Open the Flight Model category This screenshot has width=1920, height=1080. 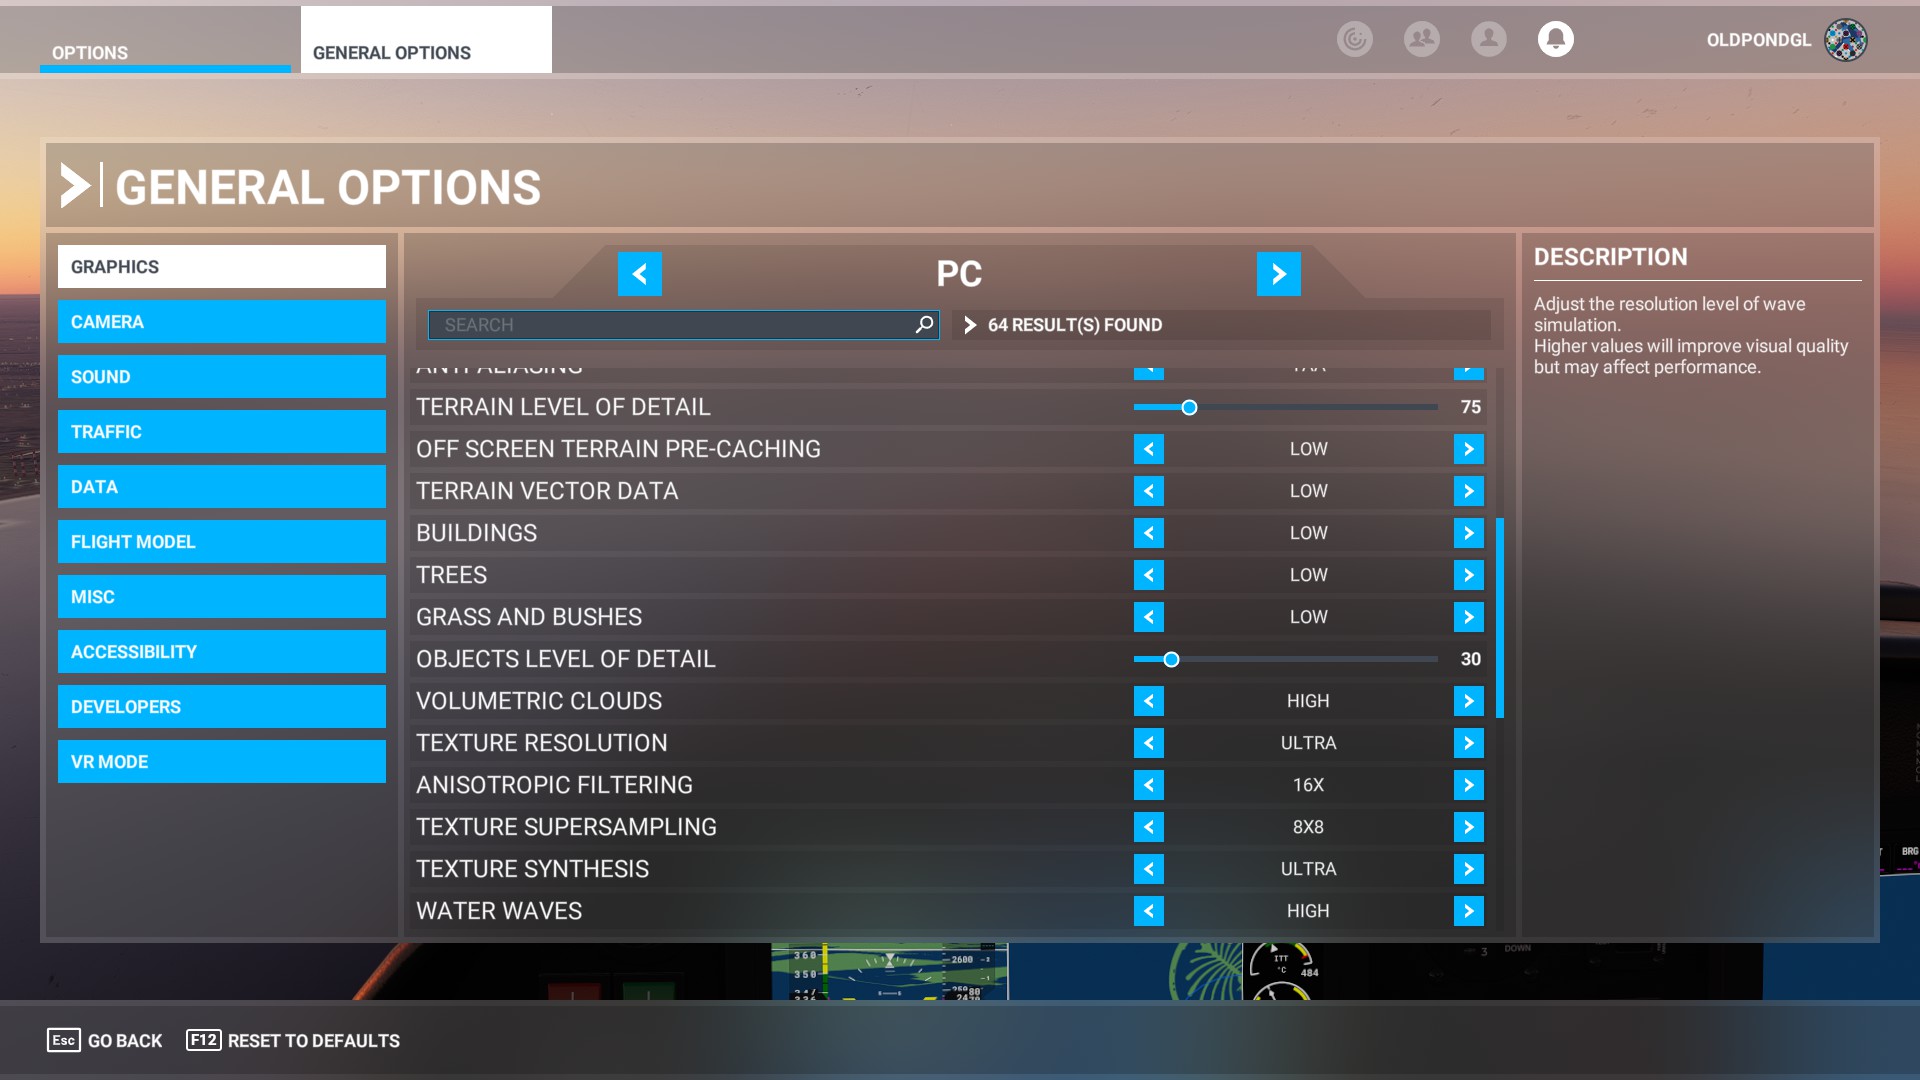(x=222, y=542)
